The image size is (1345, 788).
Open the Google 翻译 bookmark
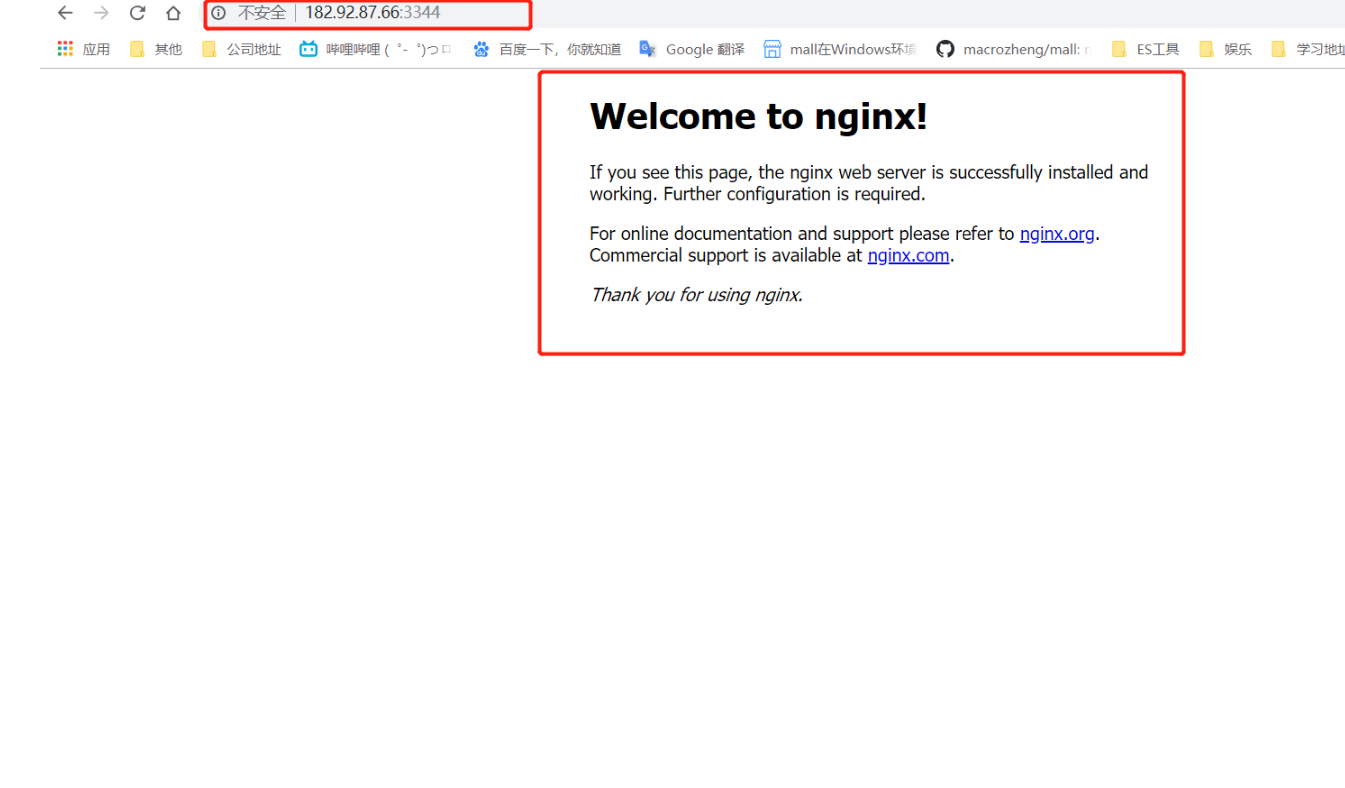(x=692, y=49)
